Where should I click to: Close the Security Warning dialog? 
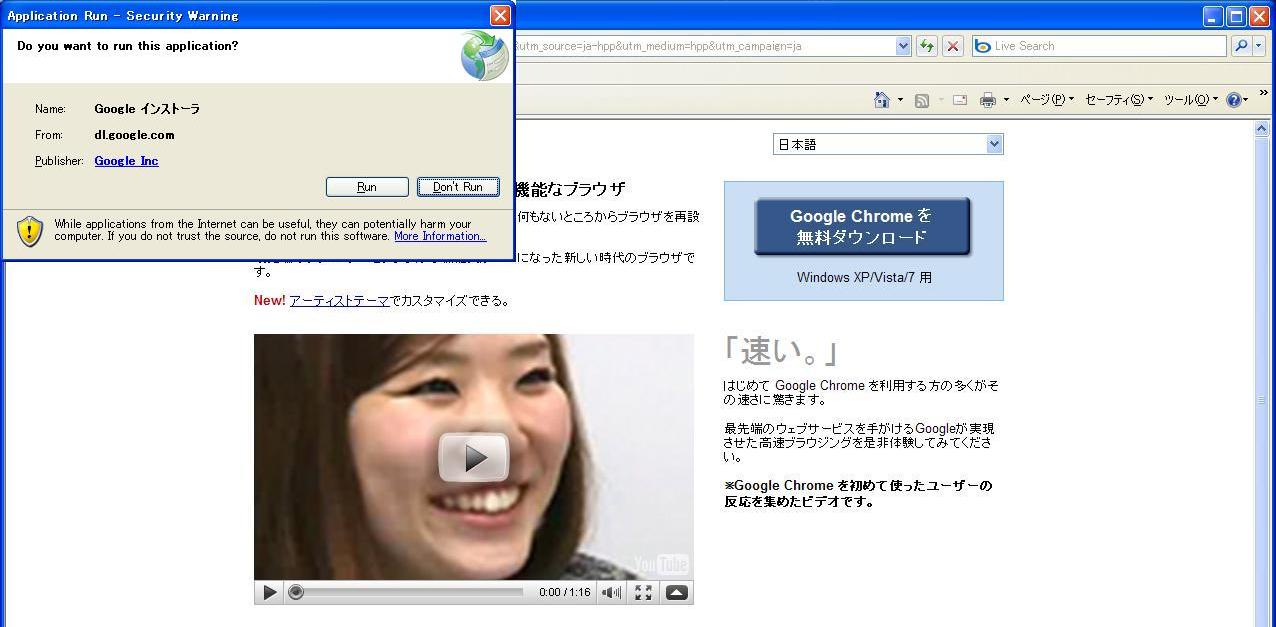pos(500,15)
